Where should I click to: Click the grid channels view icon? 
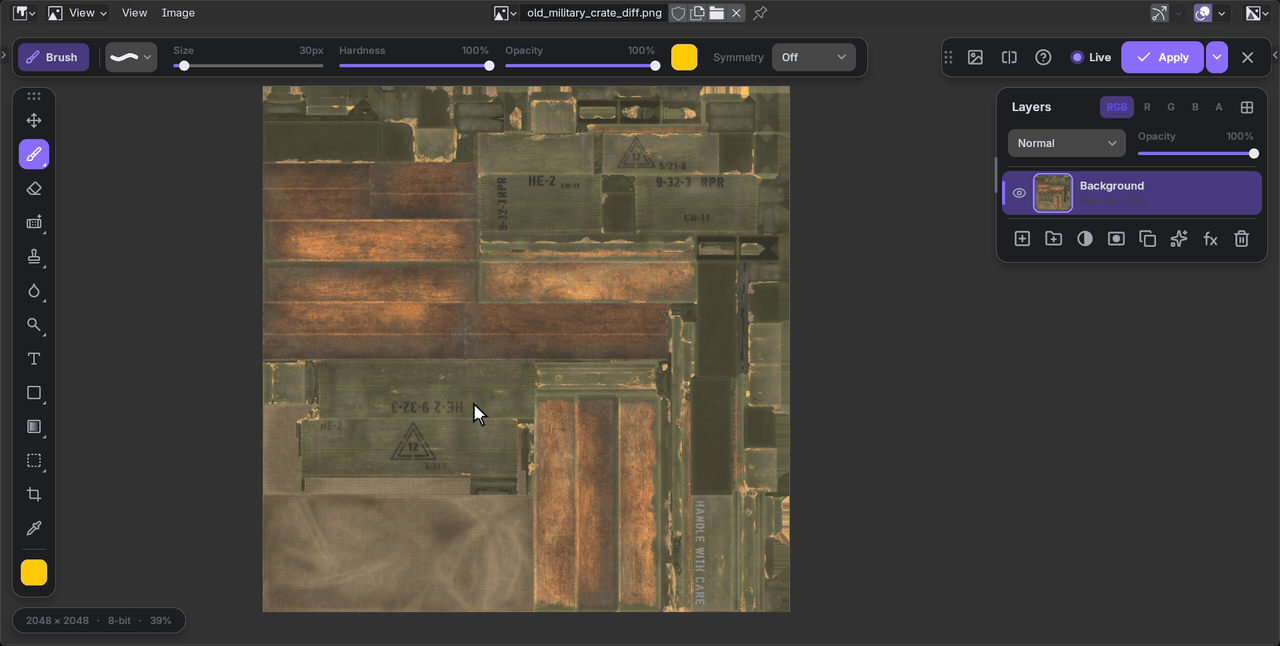click(x=1247, y=107)
